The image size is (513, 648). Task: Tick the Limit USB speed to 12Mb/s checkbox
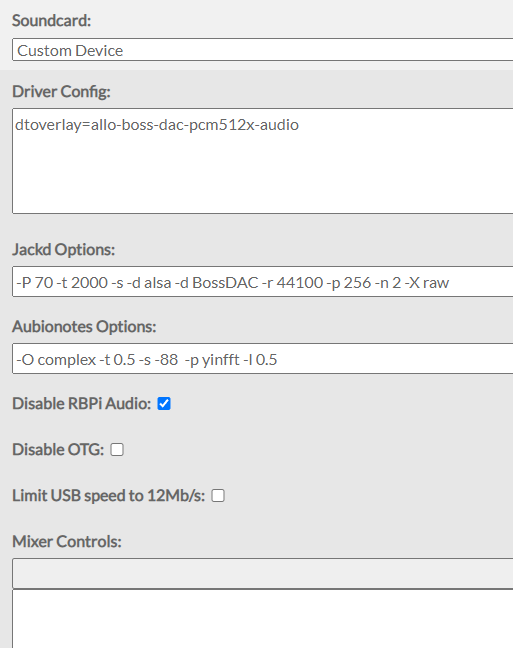pyautogui.click(x=218, y=496)
